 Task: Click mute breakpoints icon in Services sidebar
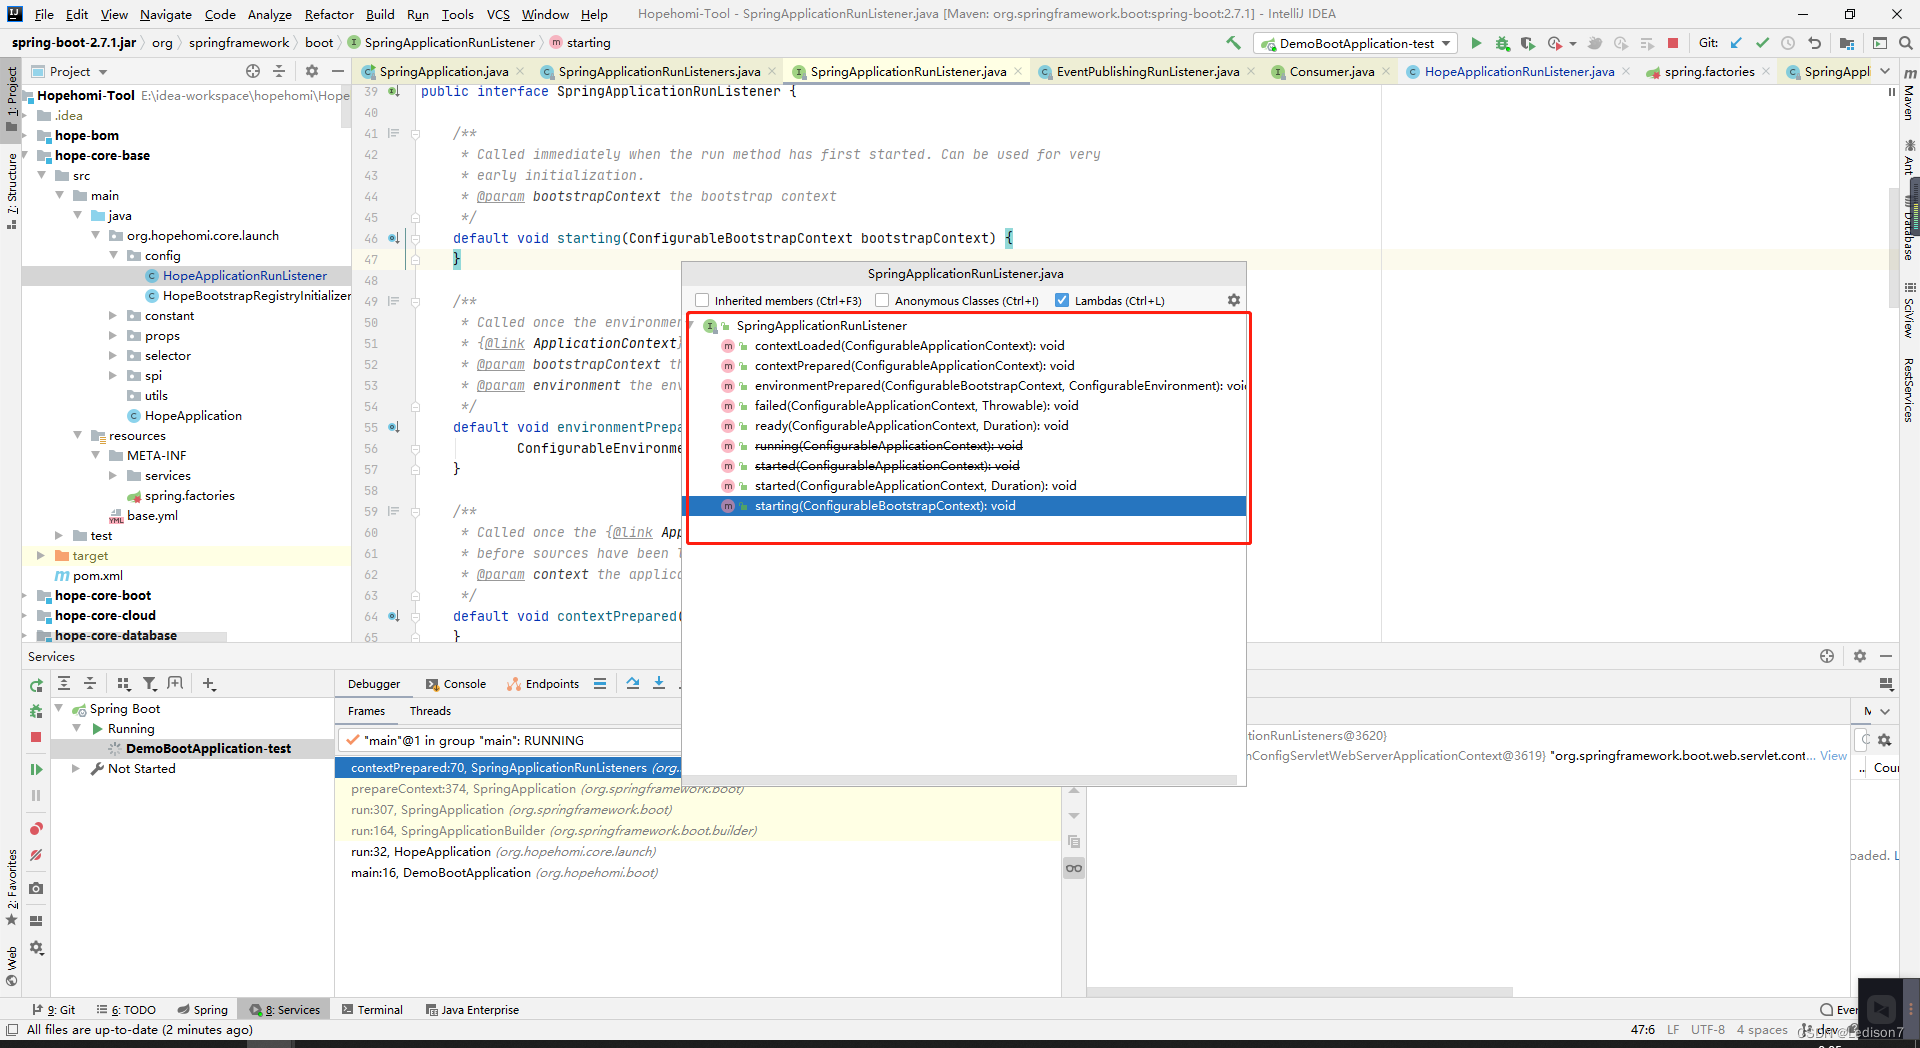36,856
